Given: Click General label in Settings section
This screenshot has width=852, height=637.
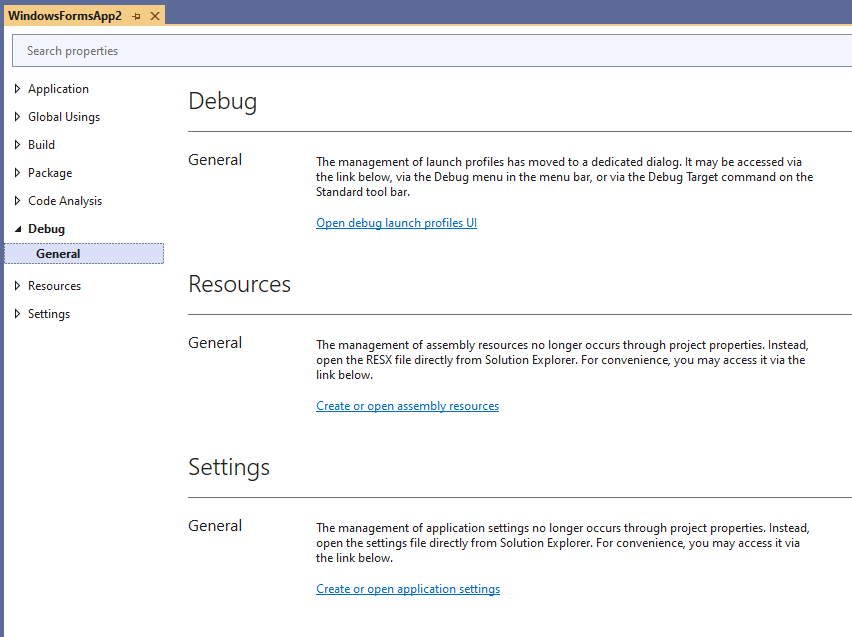Looking at the screenshot, I should point(215,526).
